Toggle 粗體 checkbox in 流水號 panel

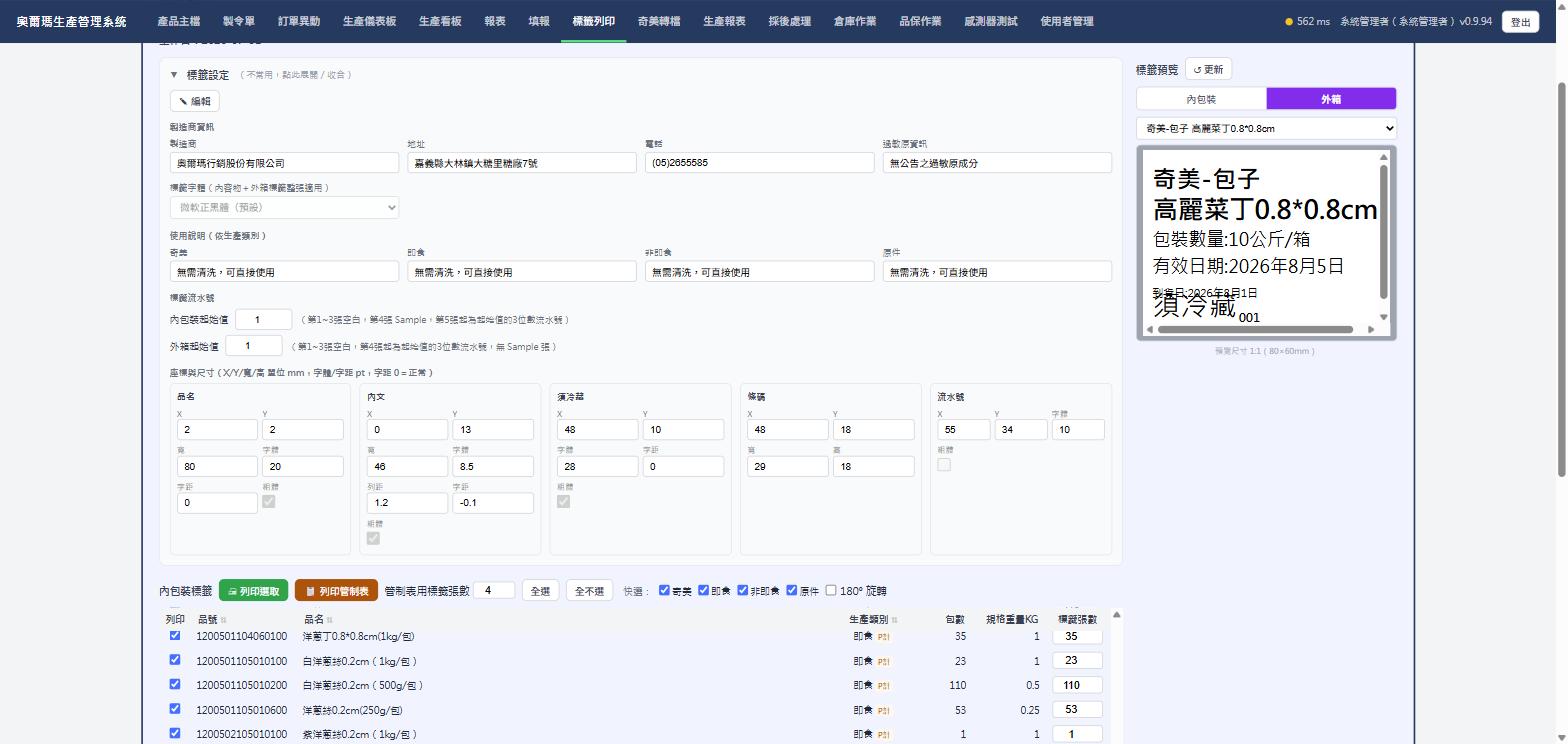click(944, 465)
